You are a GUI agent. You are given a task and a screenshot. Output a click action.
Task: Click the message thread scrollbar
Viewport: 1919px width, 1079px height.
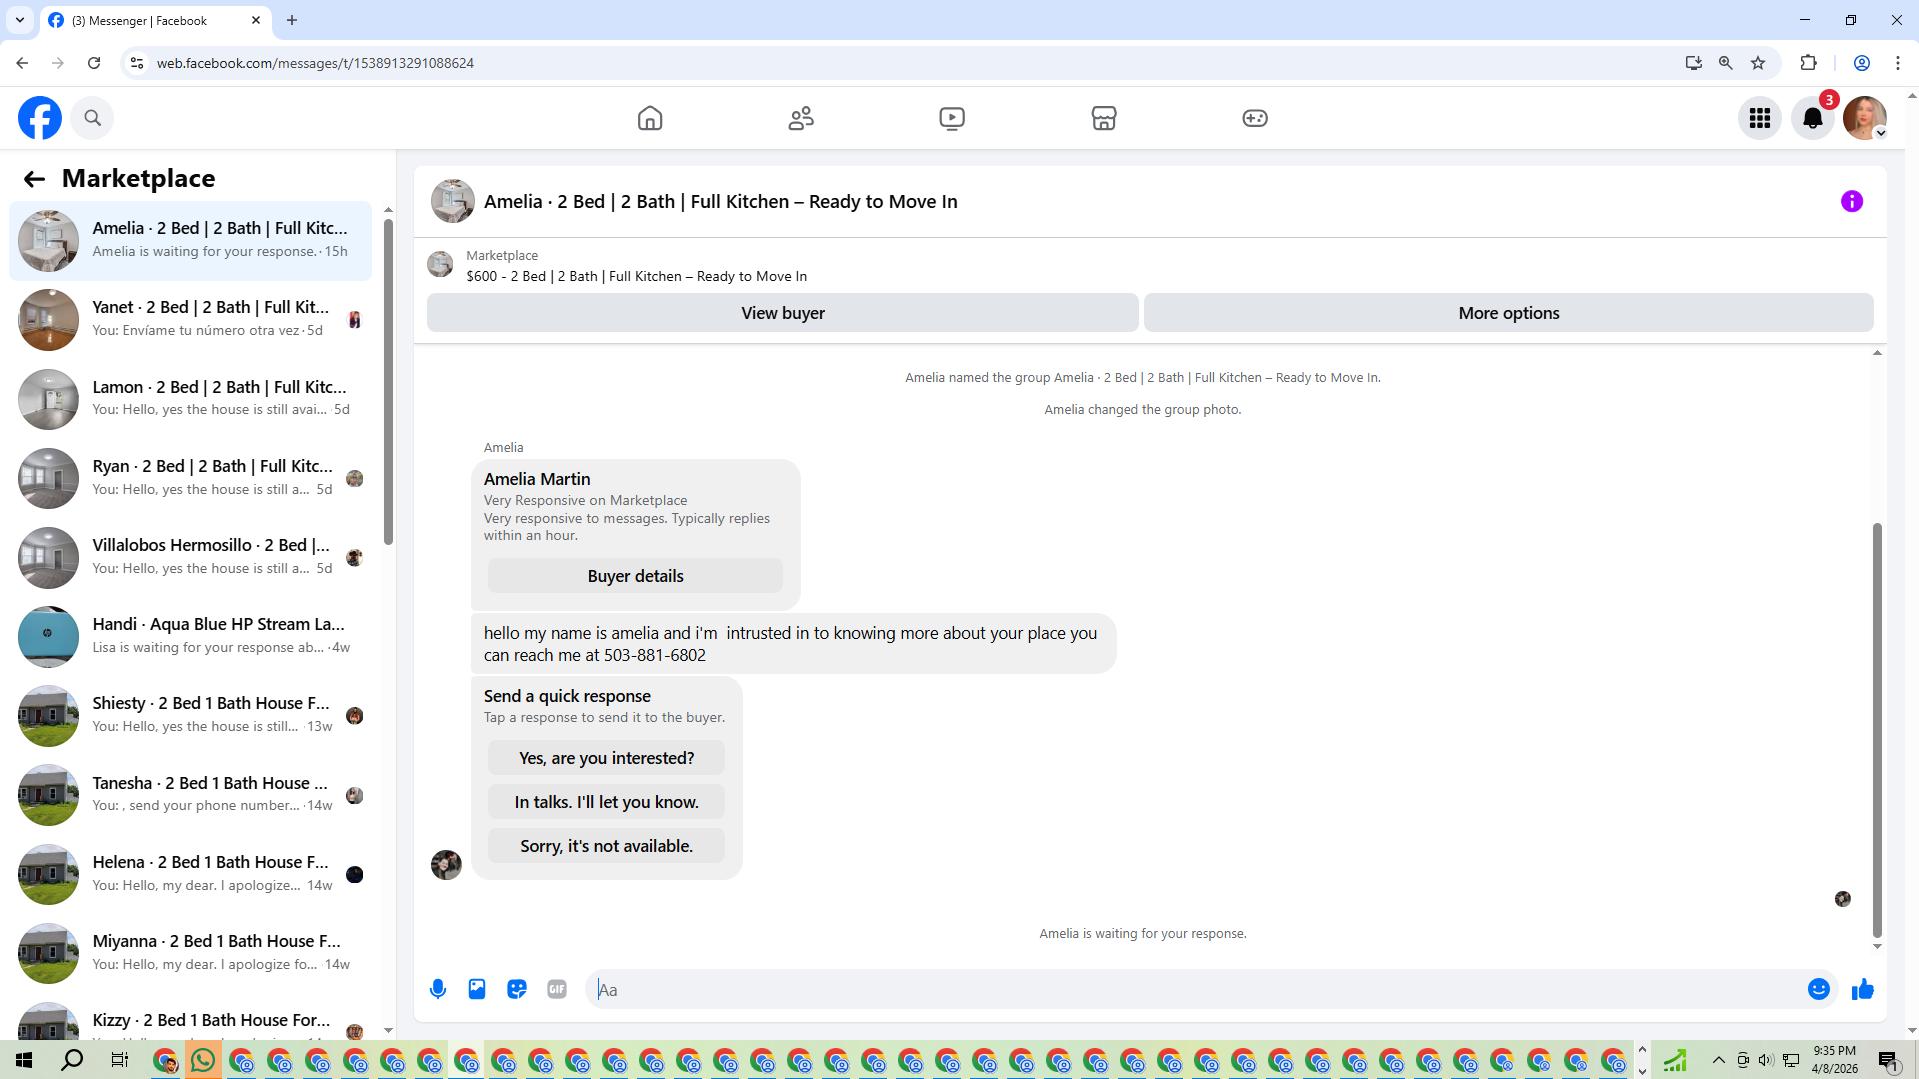pyautogui.click(x=1877, y=730)
